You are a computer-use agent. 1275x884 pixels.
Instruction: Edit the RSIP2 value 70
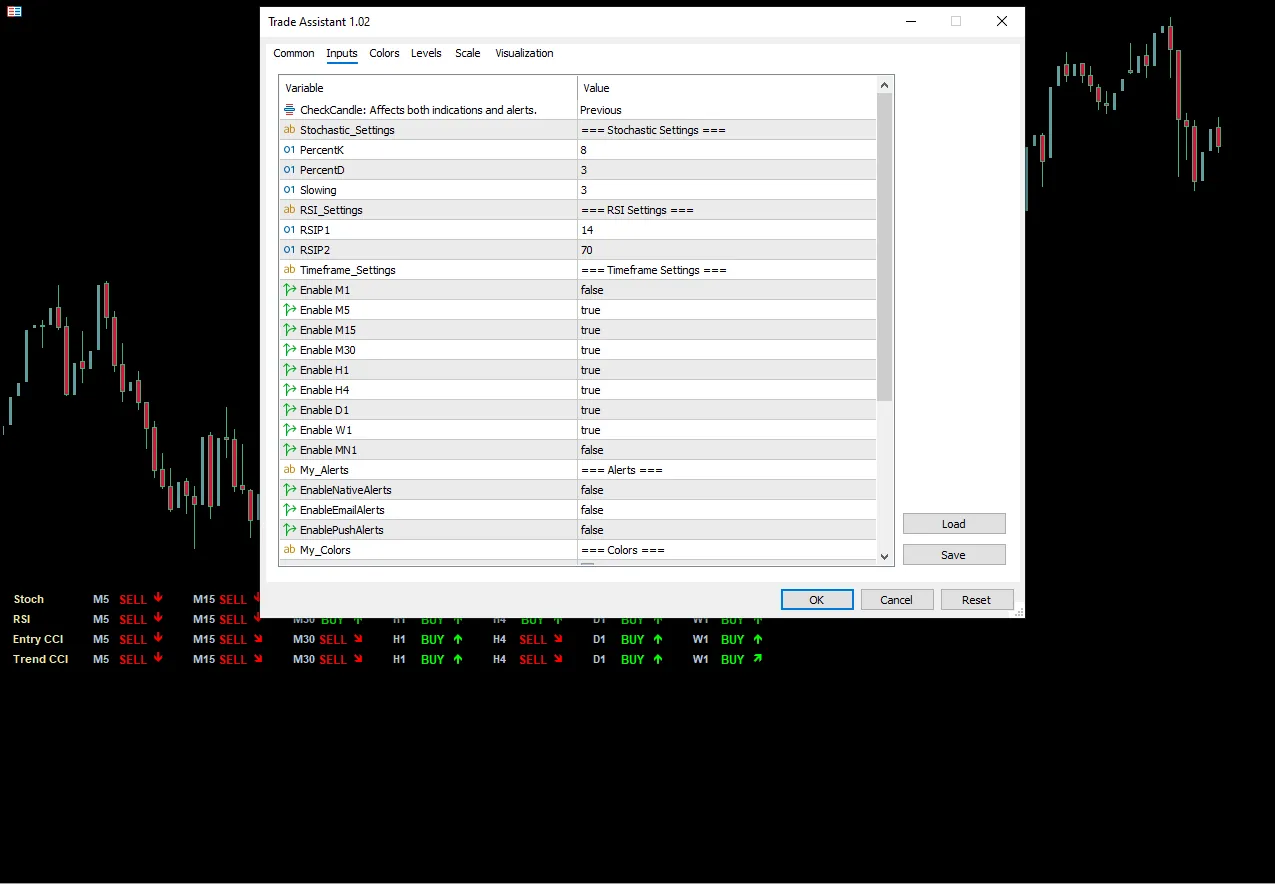[x=726, y=250]
